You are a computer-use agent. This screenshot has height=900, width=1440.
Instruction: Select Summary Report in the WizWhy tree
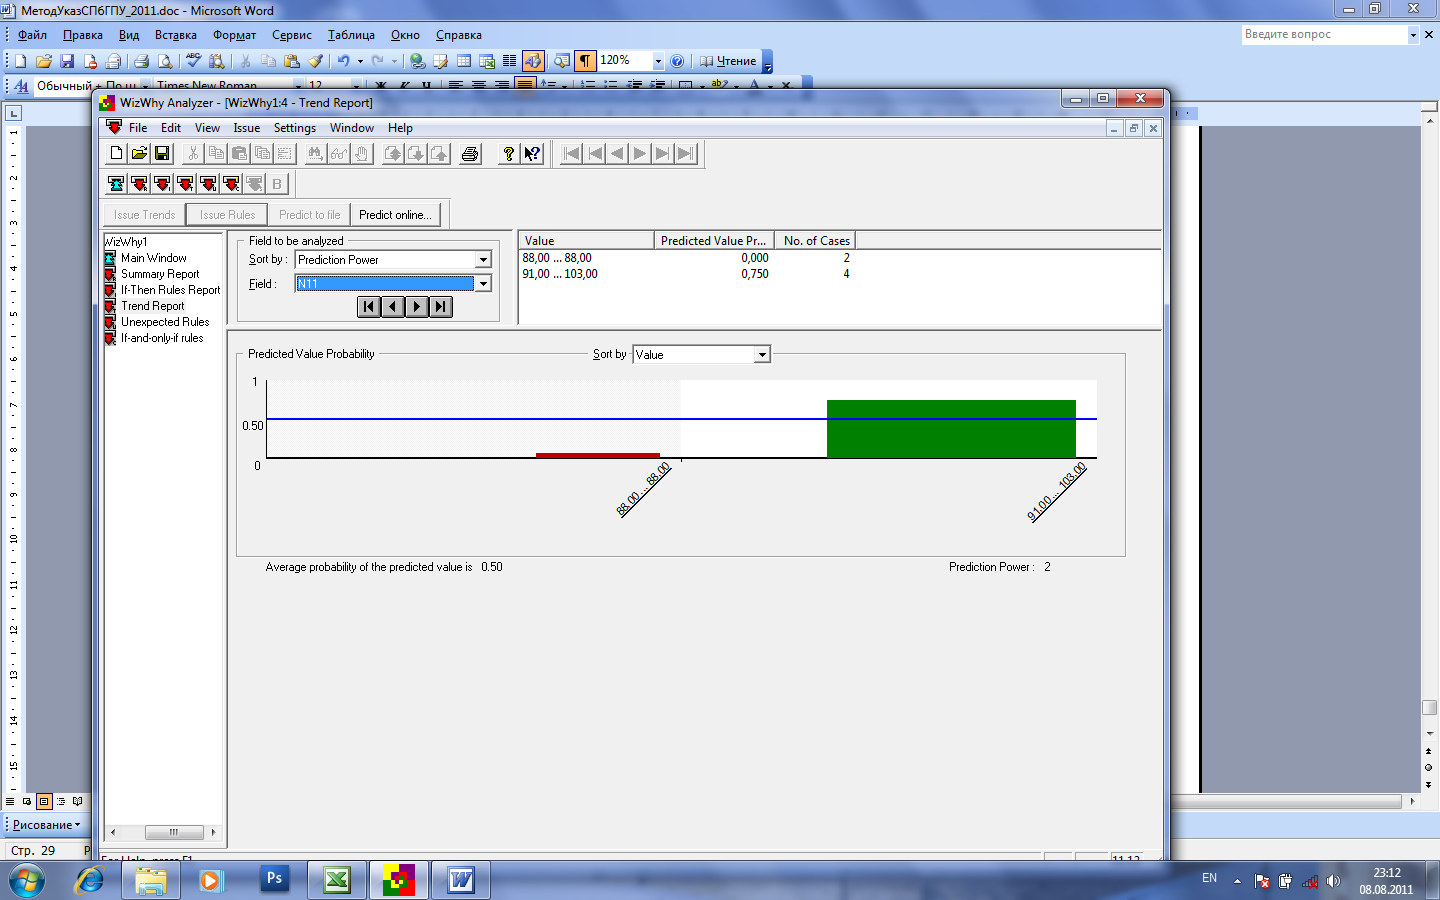coord(160,274)
